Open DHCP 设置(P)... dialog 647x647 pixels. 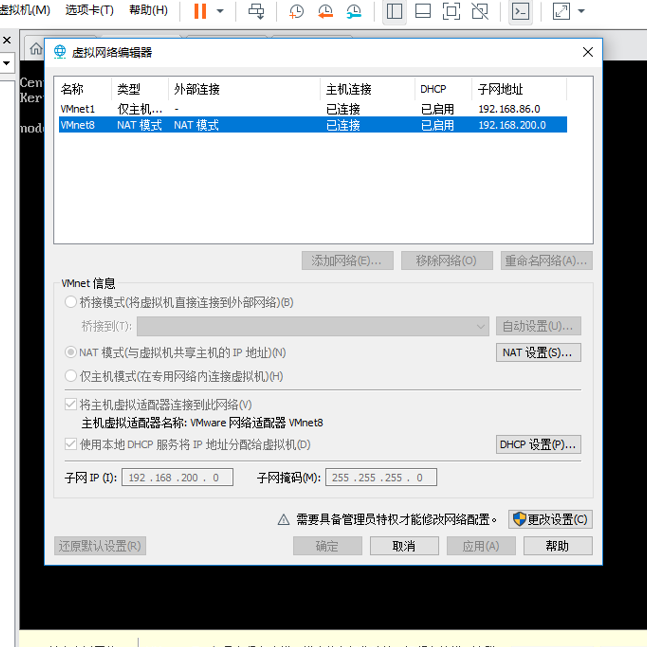538,444
